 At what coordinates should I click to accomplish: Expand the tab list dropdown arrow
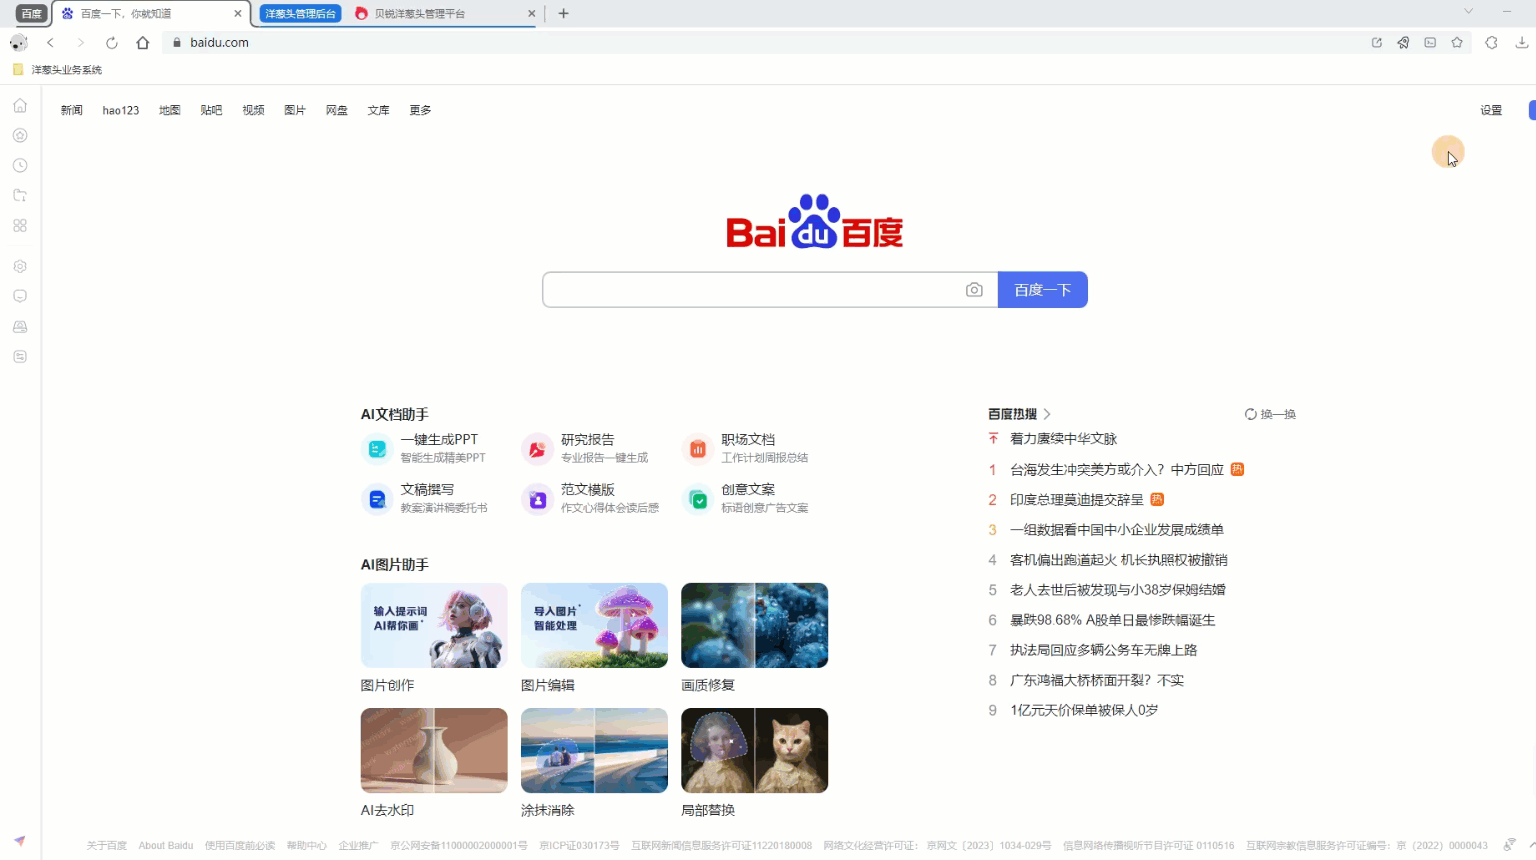coord(1468,11)
